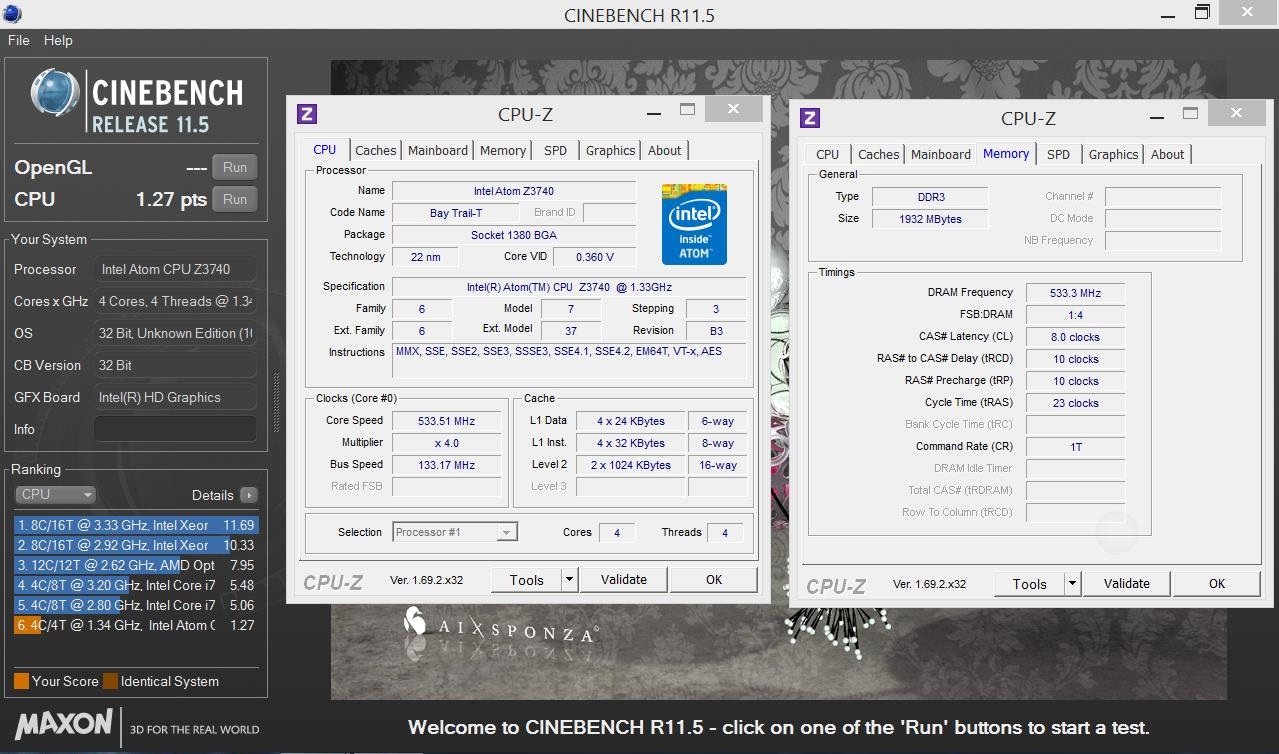Click Tools button in the left CPU-Z window
The width and height of the screenshot is (1279, 754).
click(526, 579)
